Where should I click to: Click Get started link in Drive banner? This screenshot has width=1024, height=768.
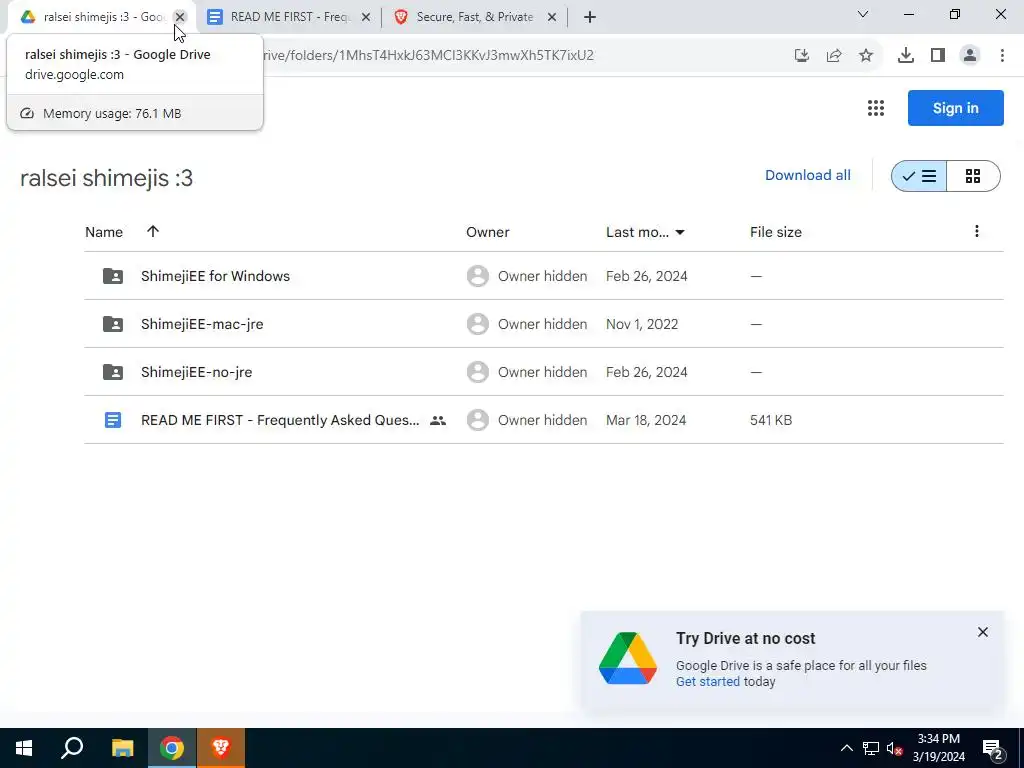tap(708, 681)
